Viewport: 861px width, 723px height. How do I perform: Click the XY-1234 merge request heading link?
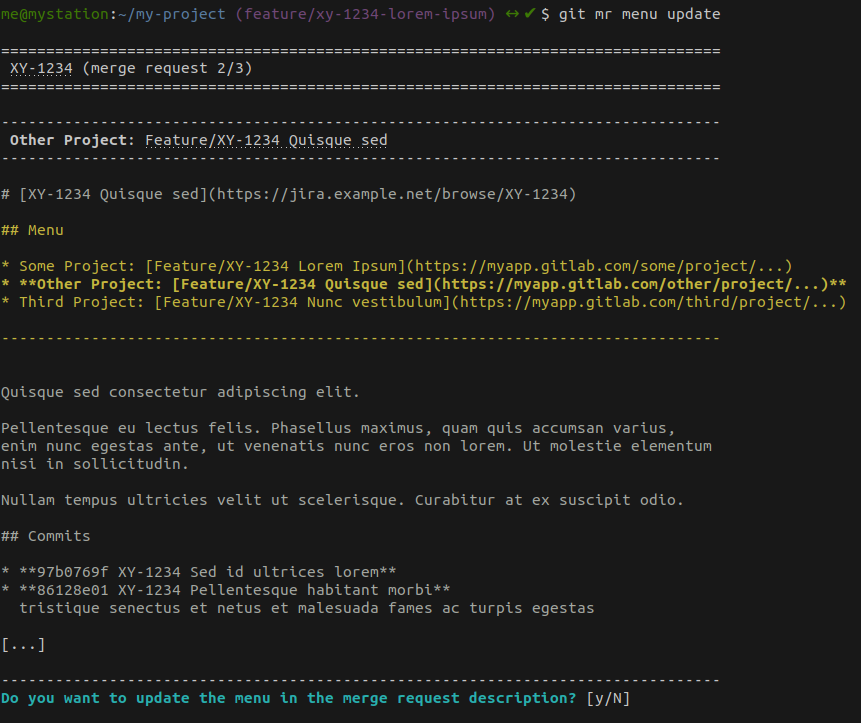[41, 69]
